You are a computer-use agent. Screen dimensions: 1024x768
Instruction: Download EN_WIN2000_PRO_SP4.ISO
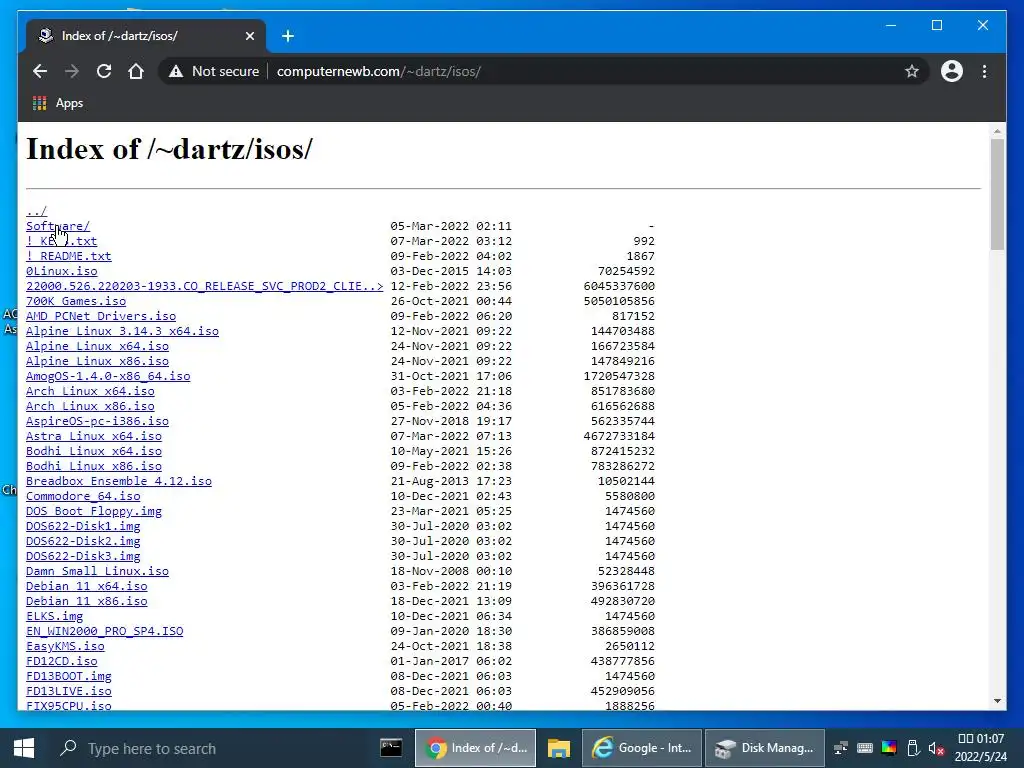[104, 632]
